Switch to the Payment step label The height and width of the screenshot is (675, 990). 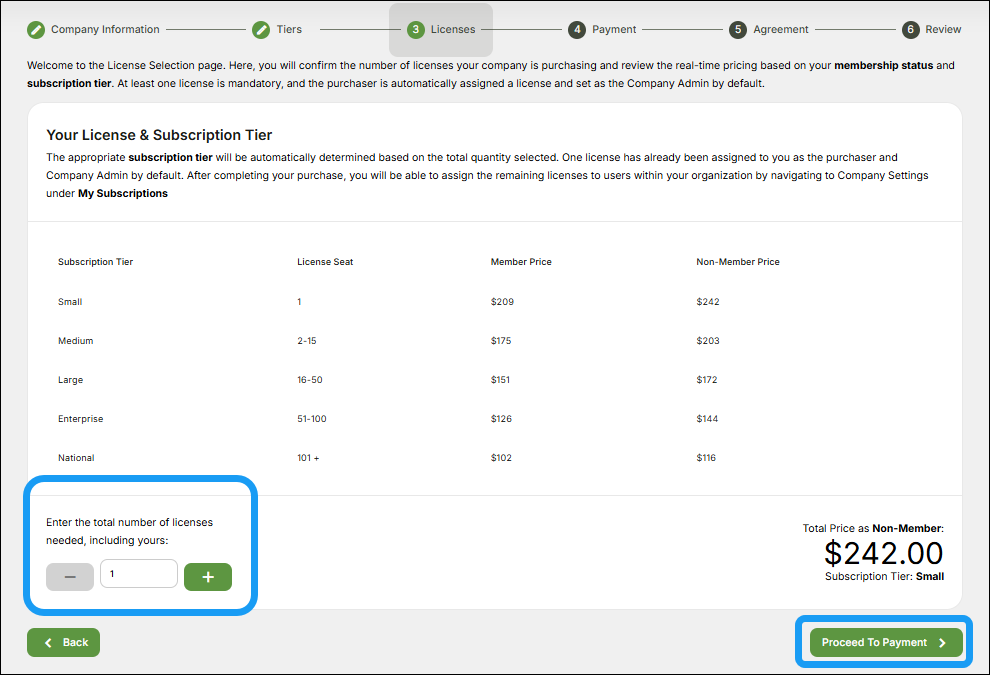click(x=613, y=29)
